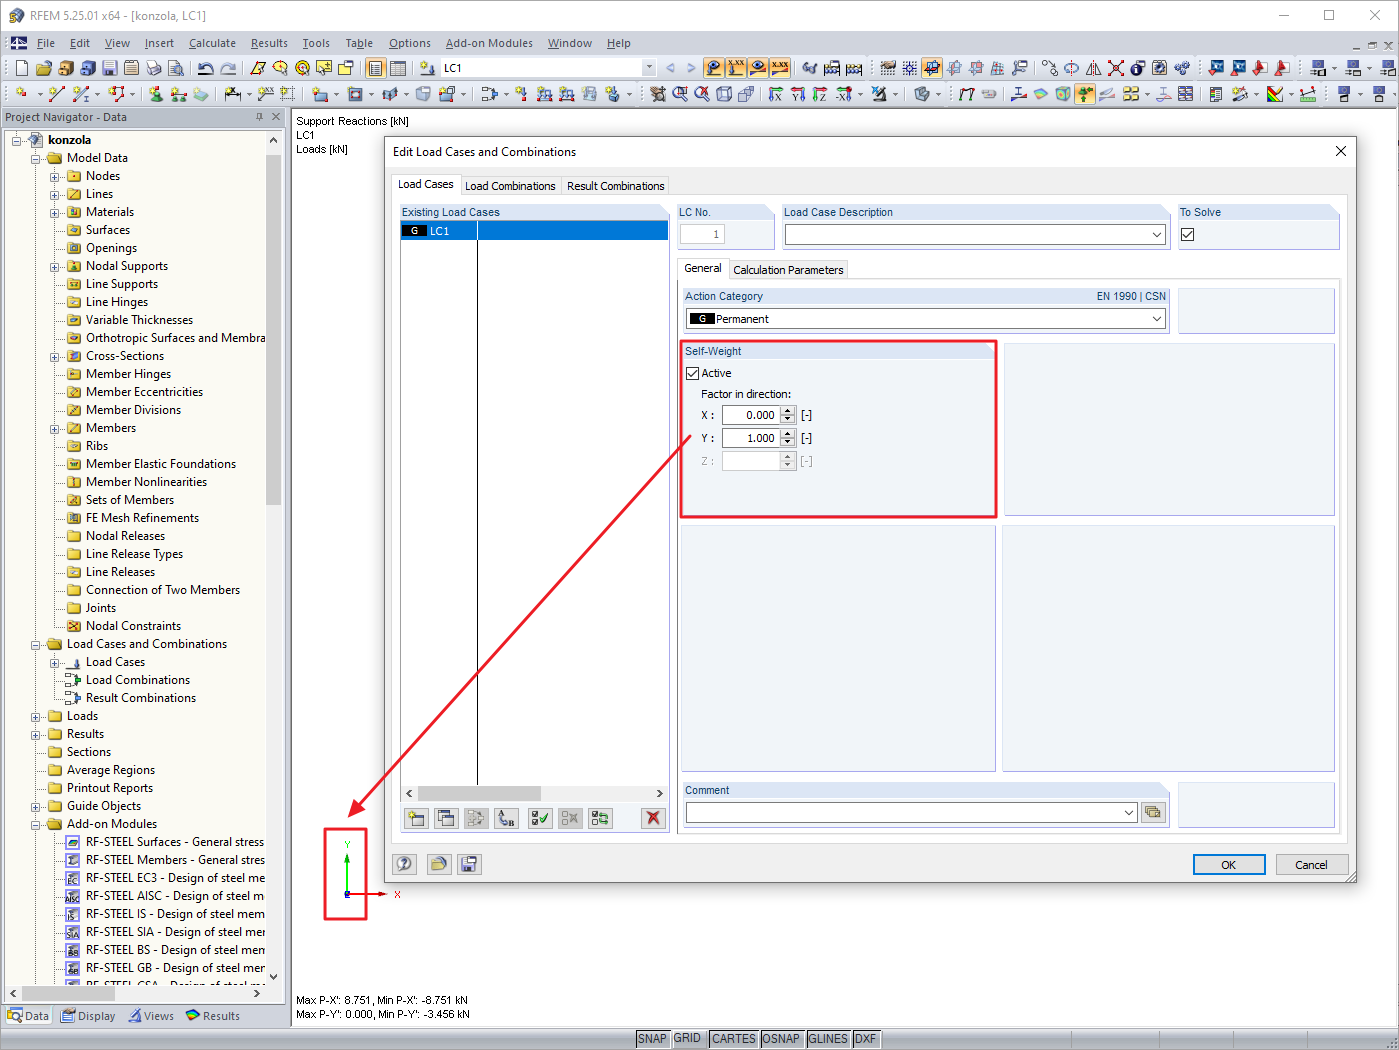Toggle the Active self-weight checkbox
This screenshot has height=1050, width=1399.
pyautogui.click(x=692, y=373)
